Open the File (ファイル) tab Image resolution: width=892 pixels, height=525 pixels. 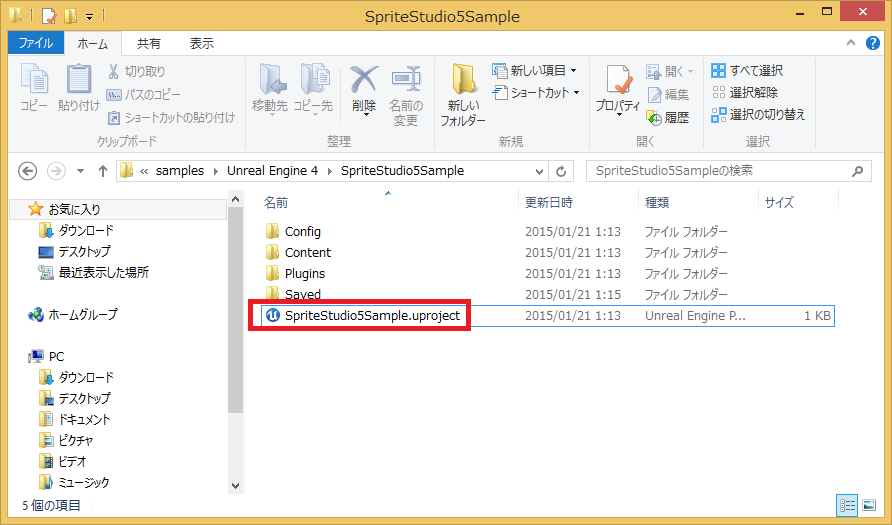(36, 43)
